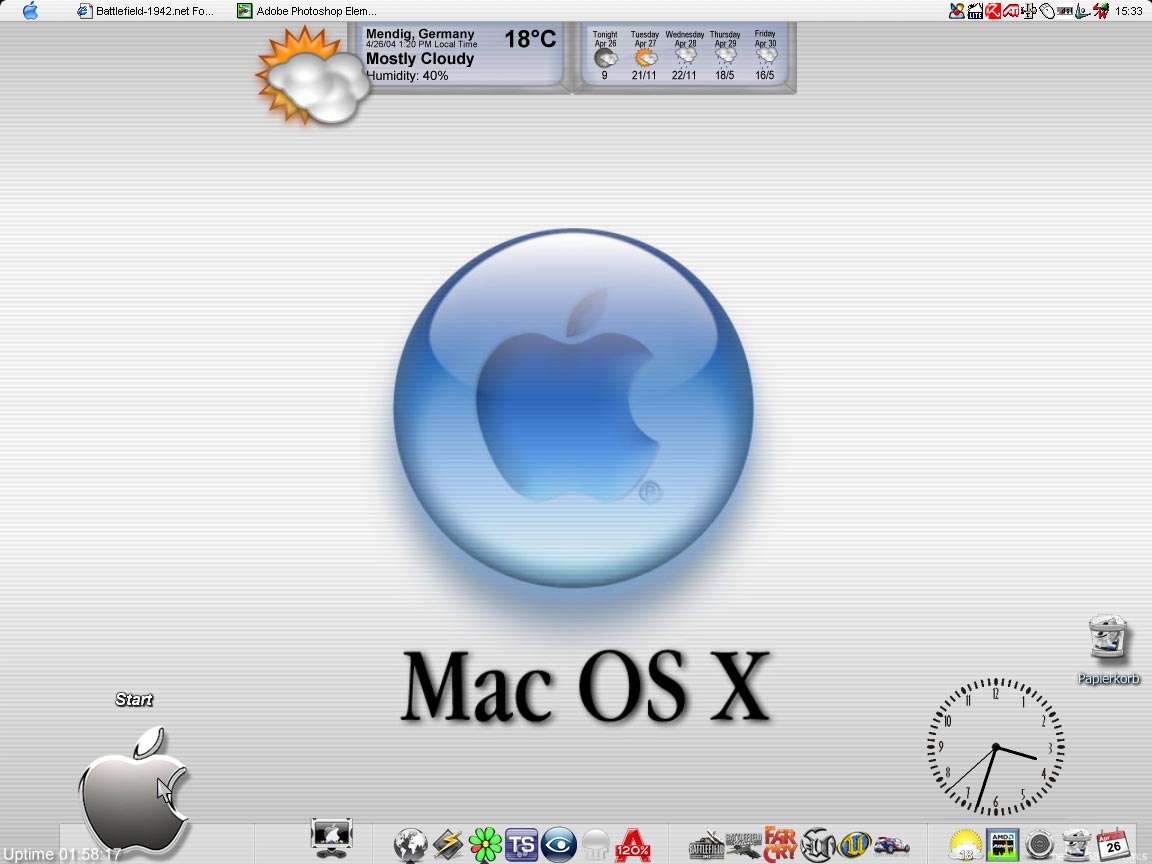Click the Uptime 01:58:17 readout
The height and width of the screenshot is (864, 1152).
point(62,854)
